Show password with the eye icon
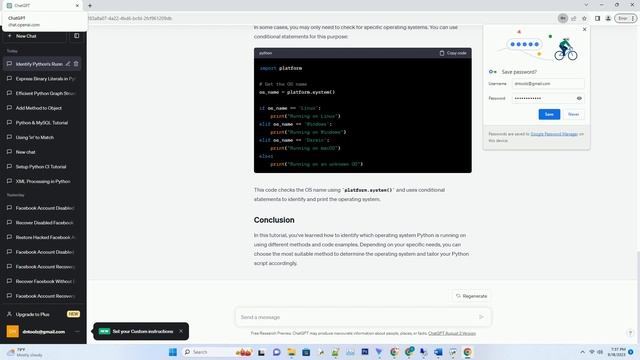The image size is (640, 360). tap(579, 98)
